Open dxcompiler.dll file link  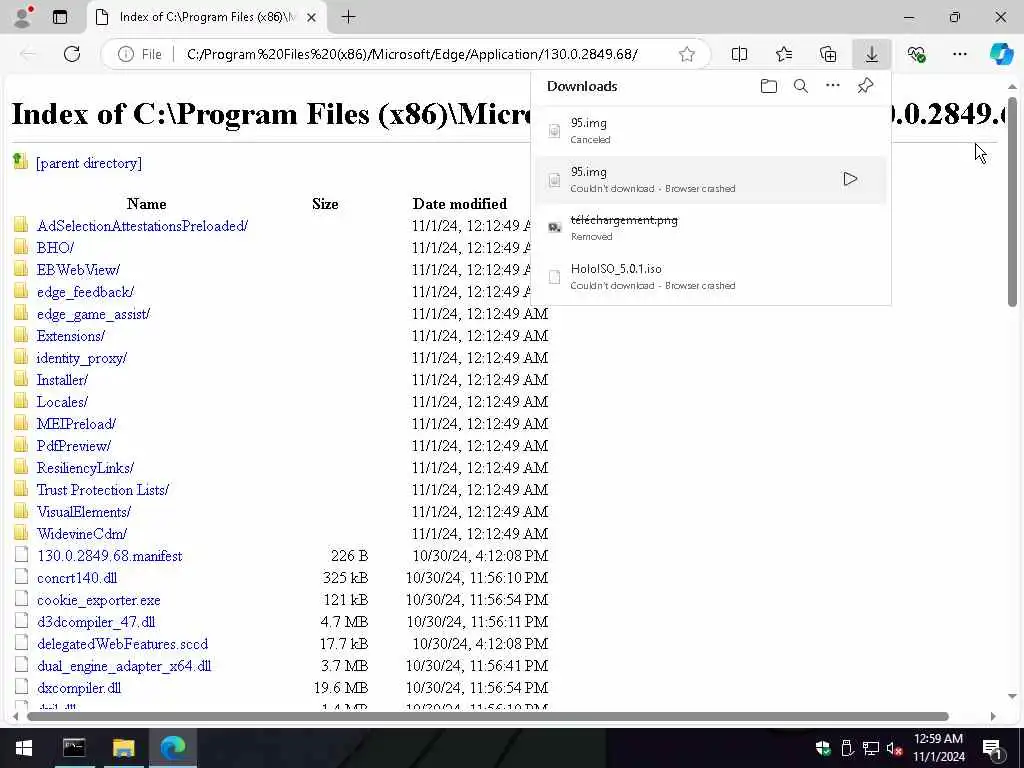(79, 688)
